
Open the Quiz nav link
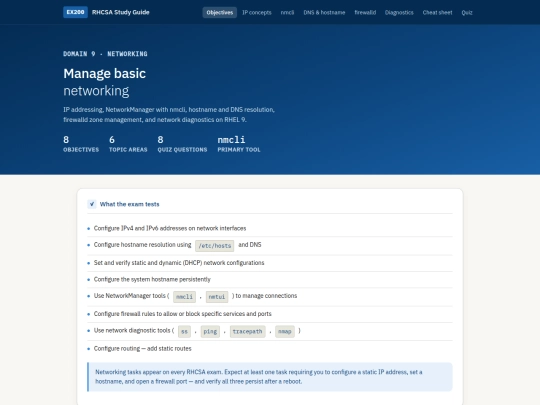(x=467, y=12)
